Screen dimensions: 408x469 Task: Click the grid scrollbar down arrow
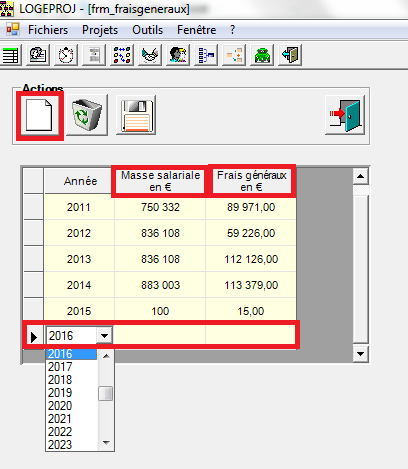(360, 354)
